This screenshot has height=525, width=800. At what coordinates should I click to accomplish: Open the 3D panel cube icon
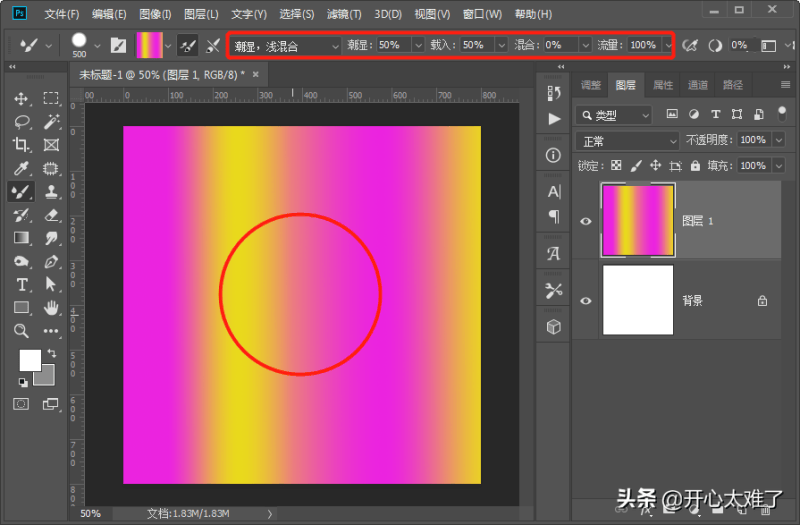[x=554, y=327]
